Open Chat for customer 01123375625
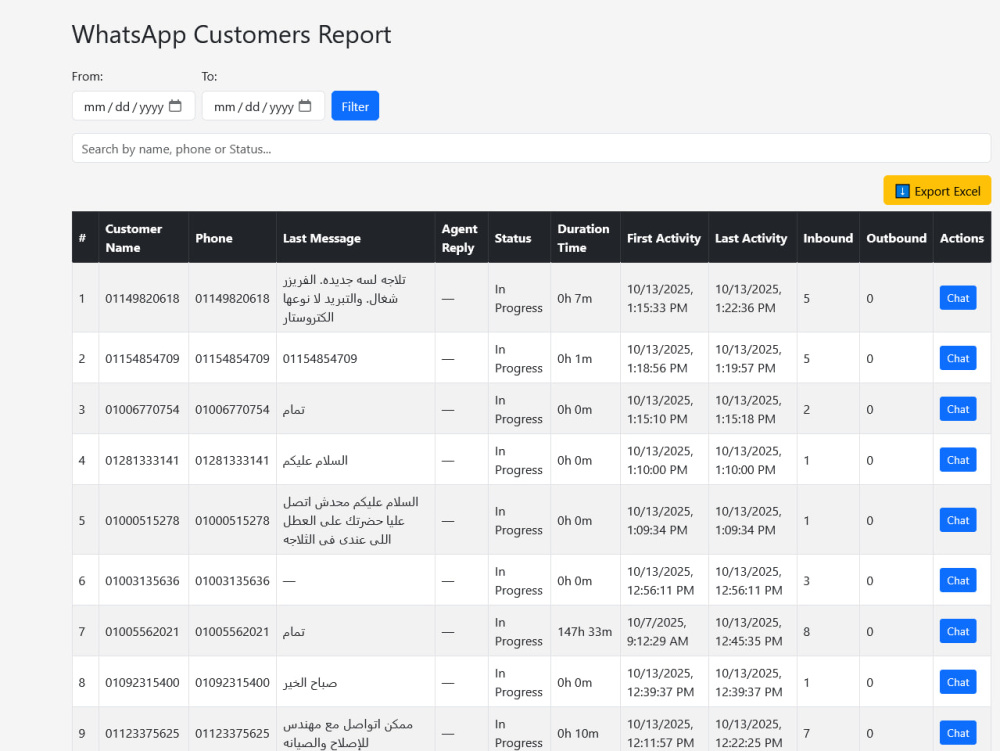This screenshot has width=1000, height=751. 957,733
